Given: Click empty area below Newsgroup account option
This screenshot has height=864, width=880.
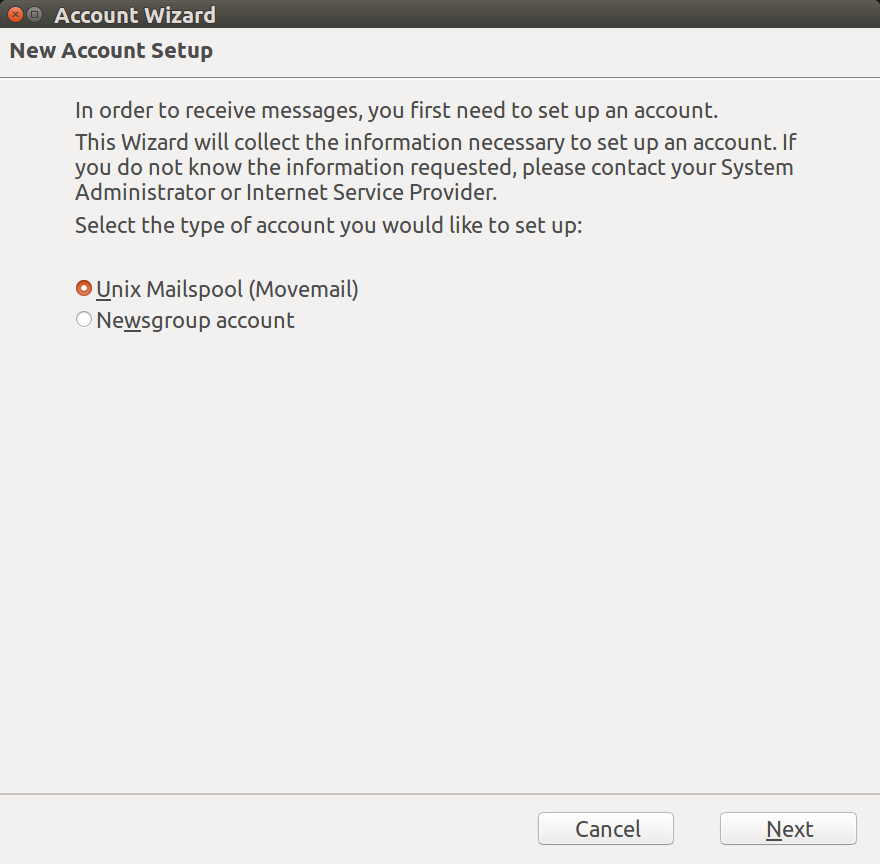Looking at the screenshot, I should tap(440, 550).
